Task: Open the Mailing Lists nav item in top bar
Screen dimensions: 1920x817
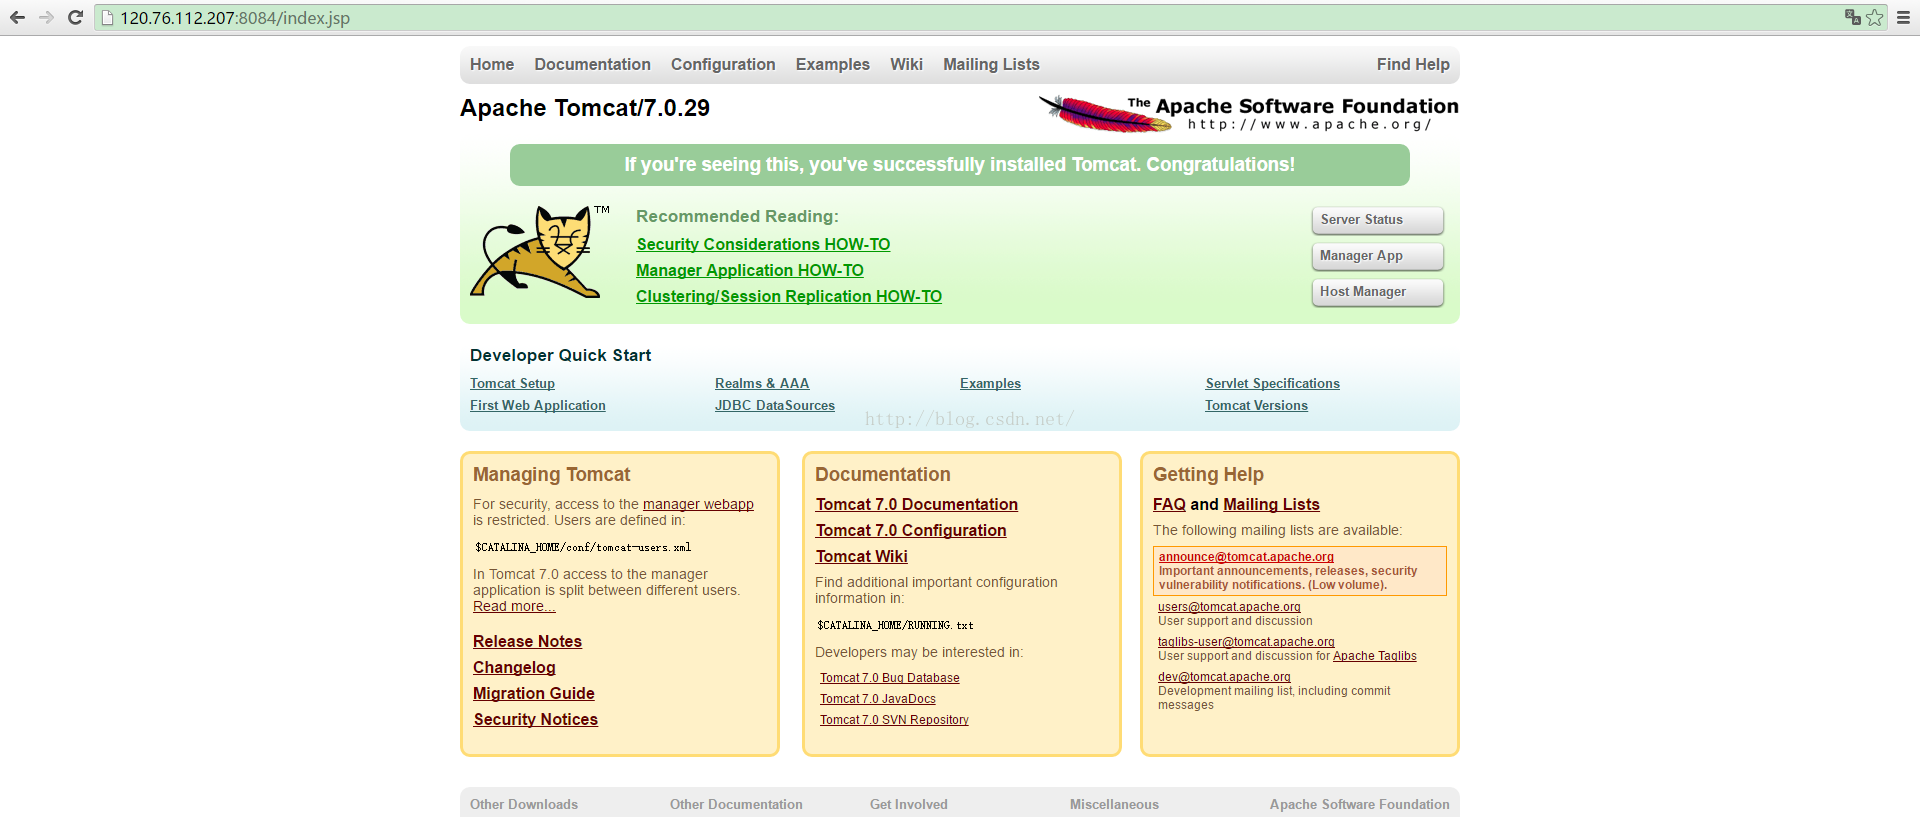Action: [991, 64]
